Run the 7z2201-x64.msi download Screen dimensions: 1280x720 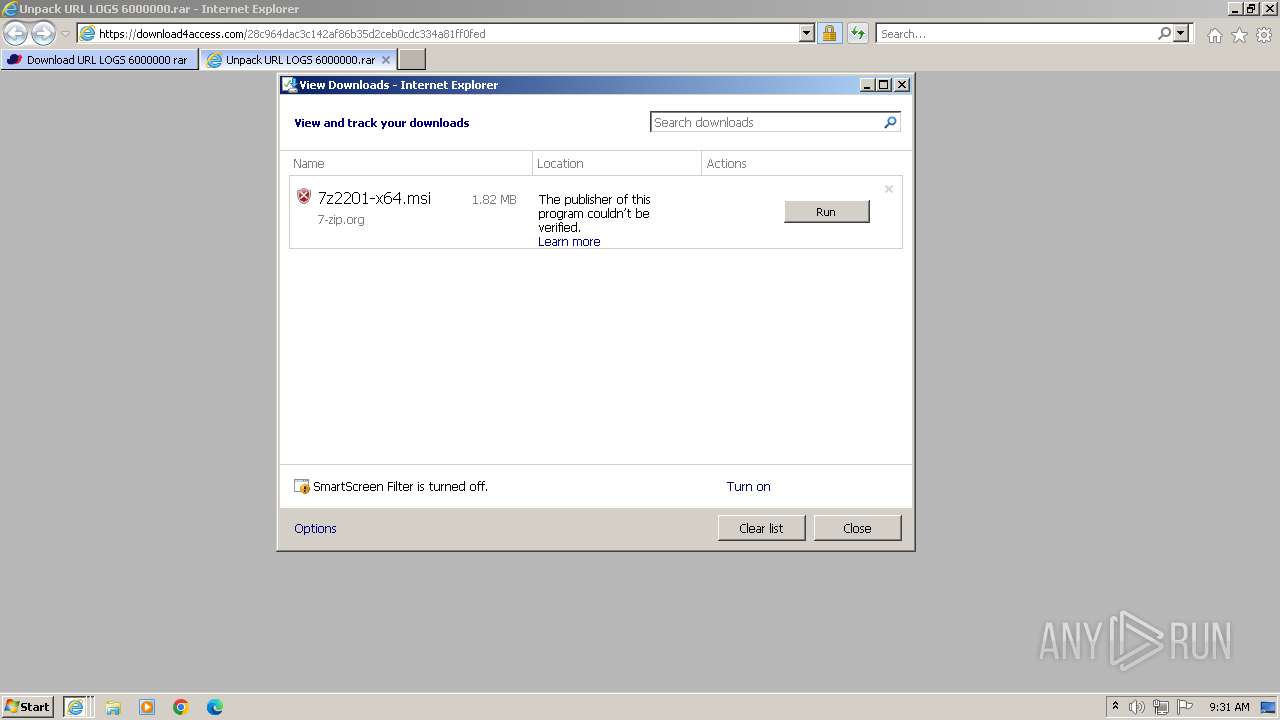point(826,211)
